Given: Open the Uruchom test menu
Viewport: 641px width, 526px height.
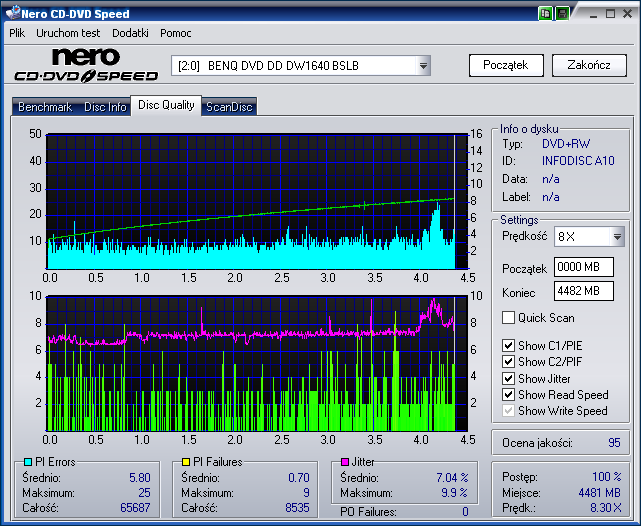Looking at the screenshot, I should point(68,33).
